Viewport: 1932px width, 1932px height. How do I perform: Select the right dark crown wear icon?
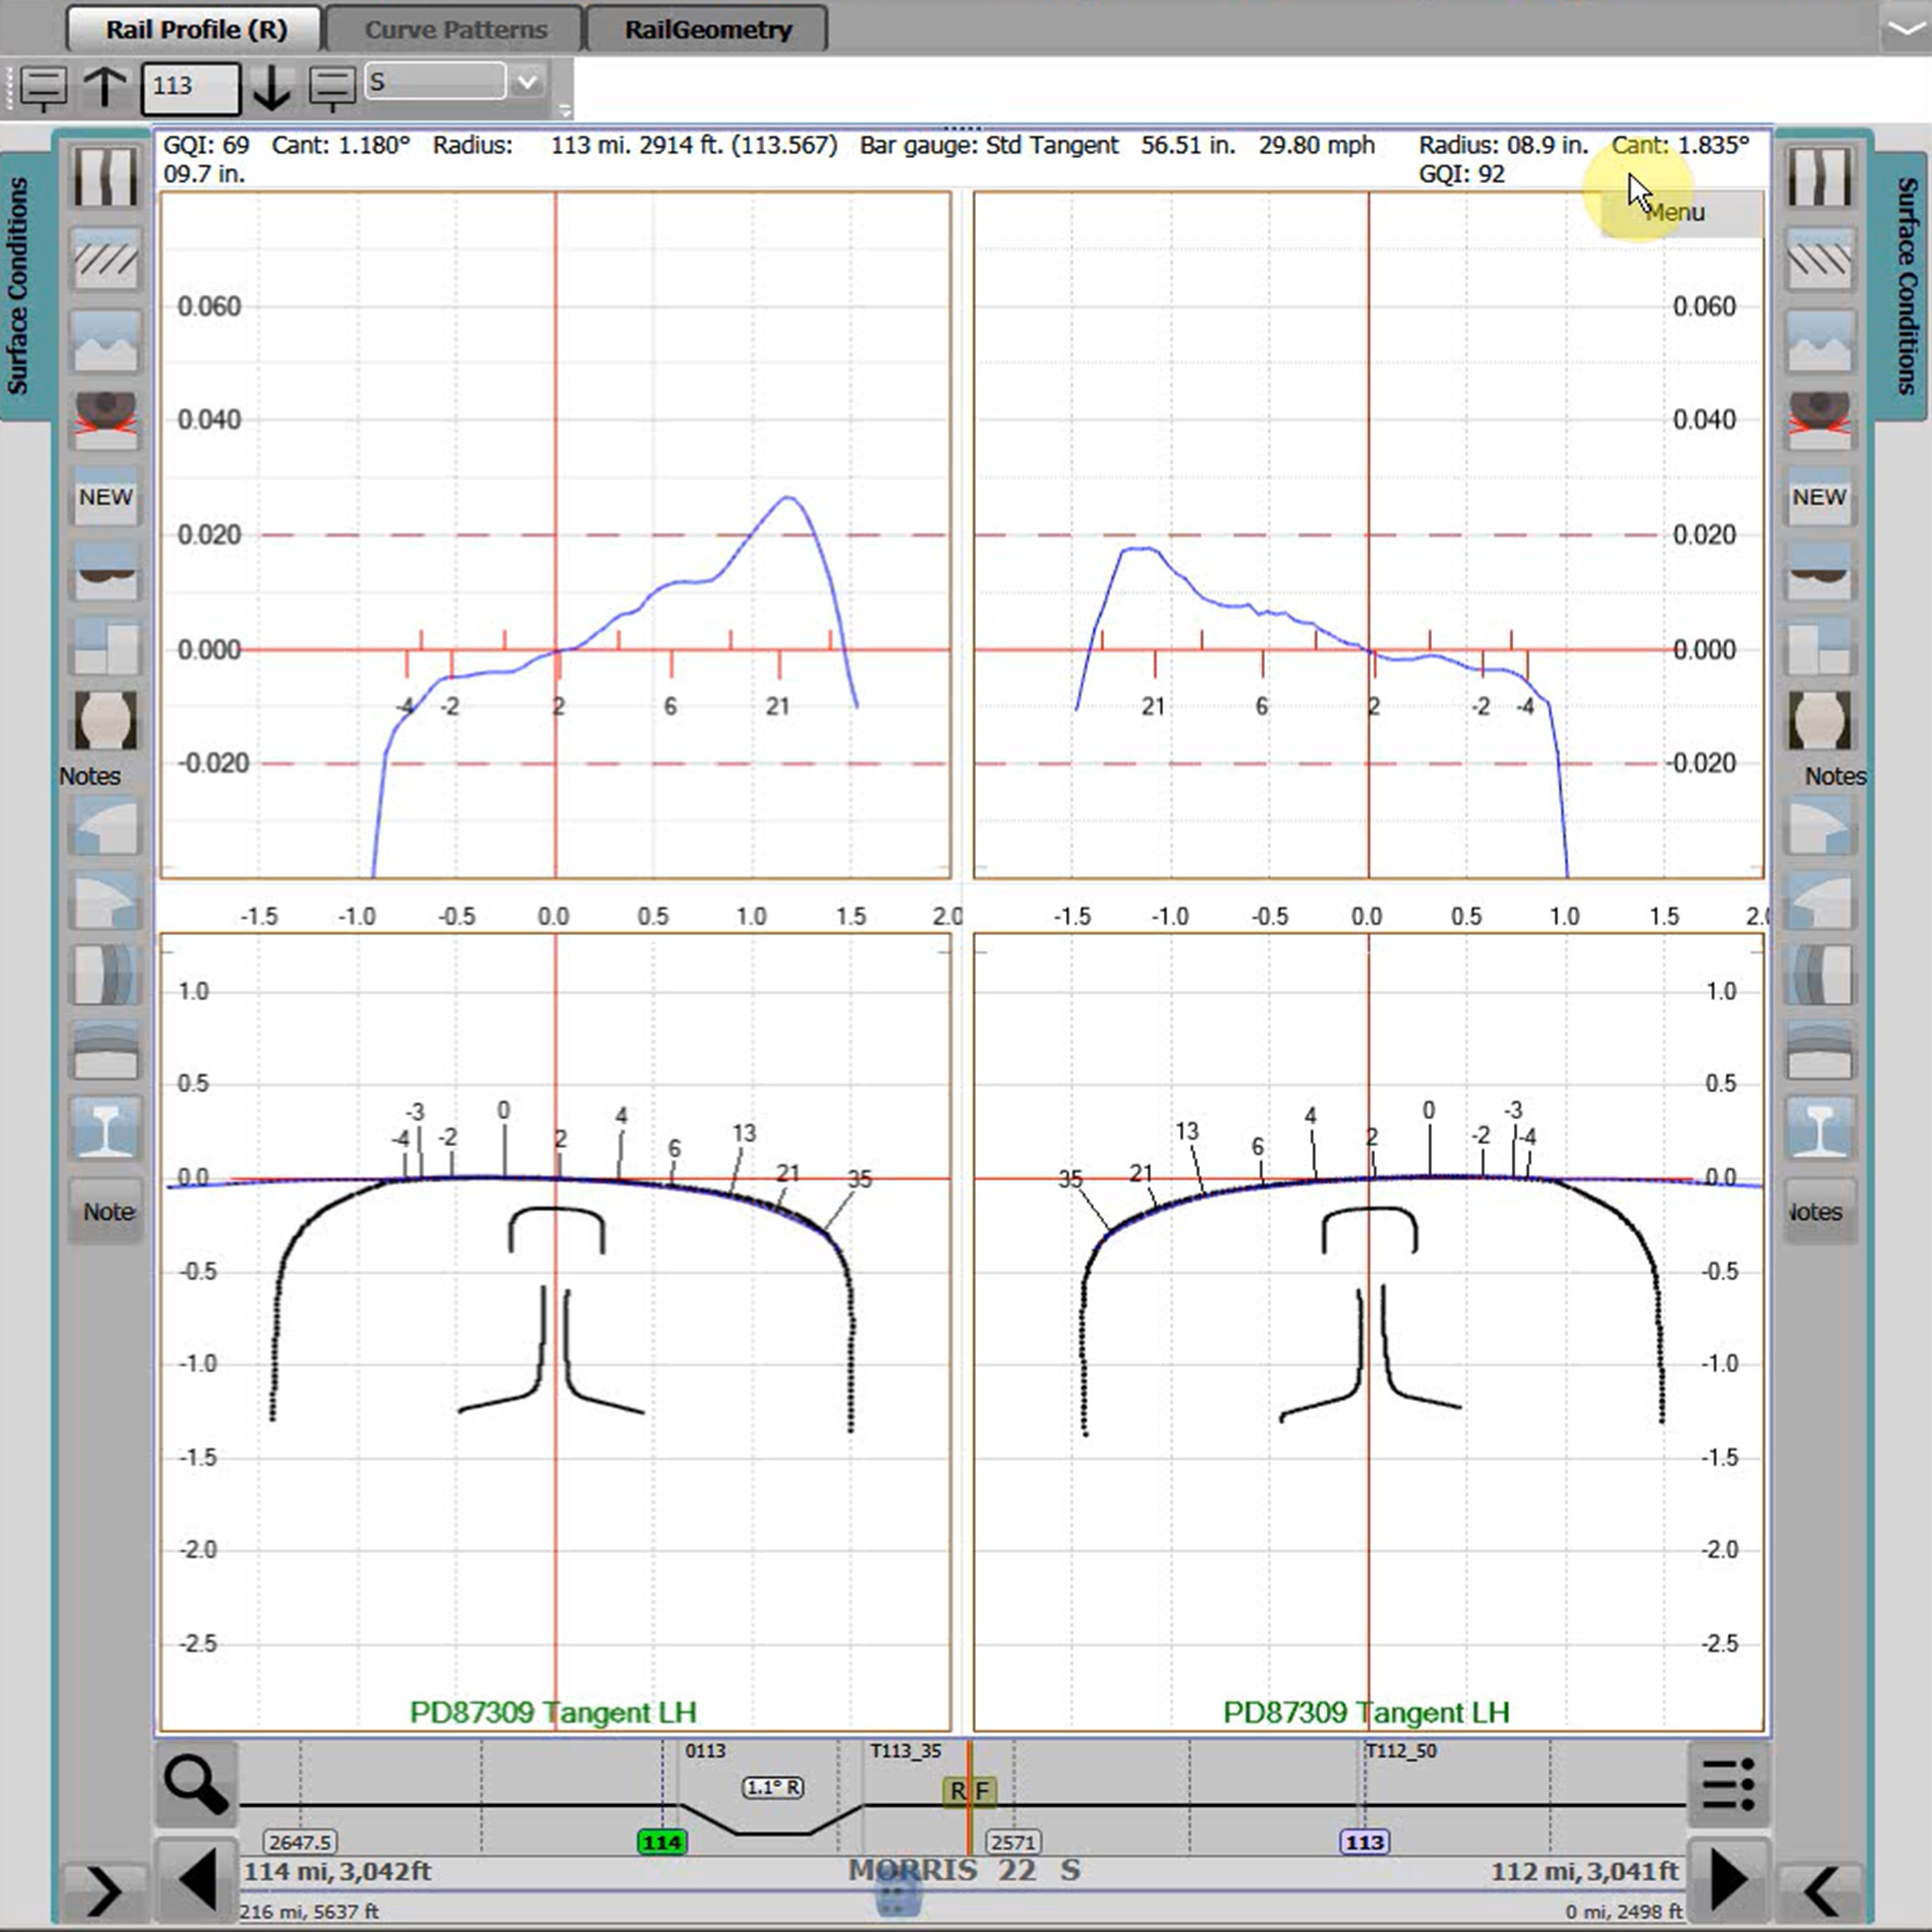[x=1819, y=572]
